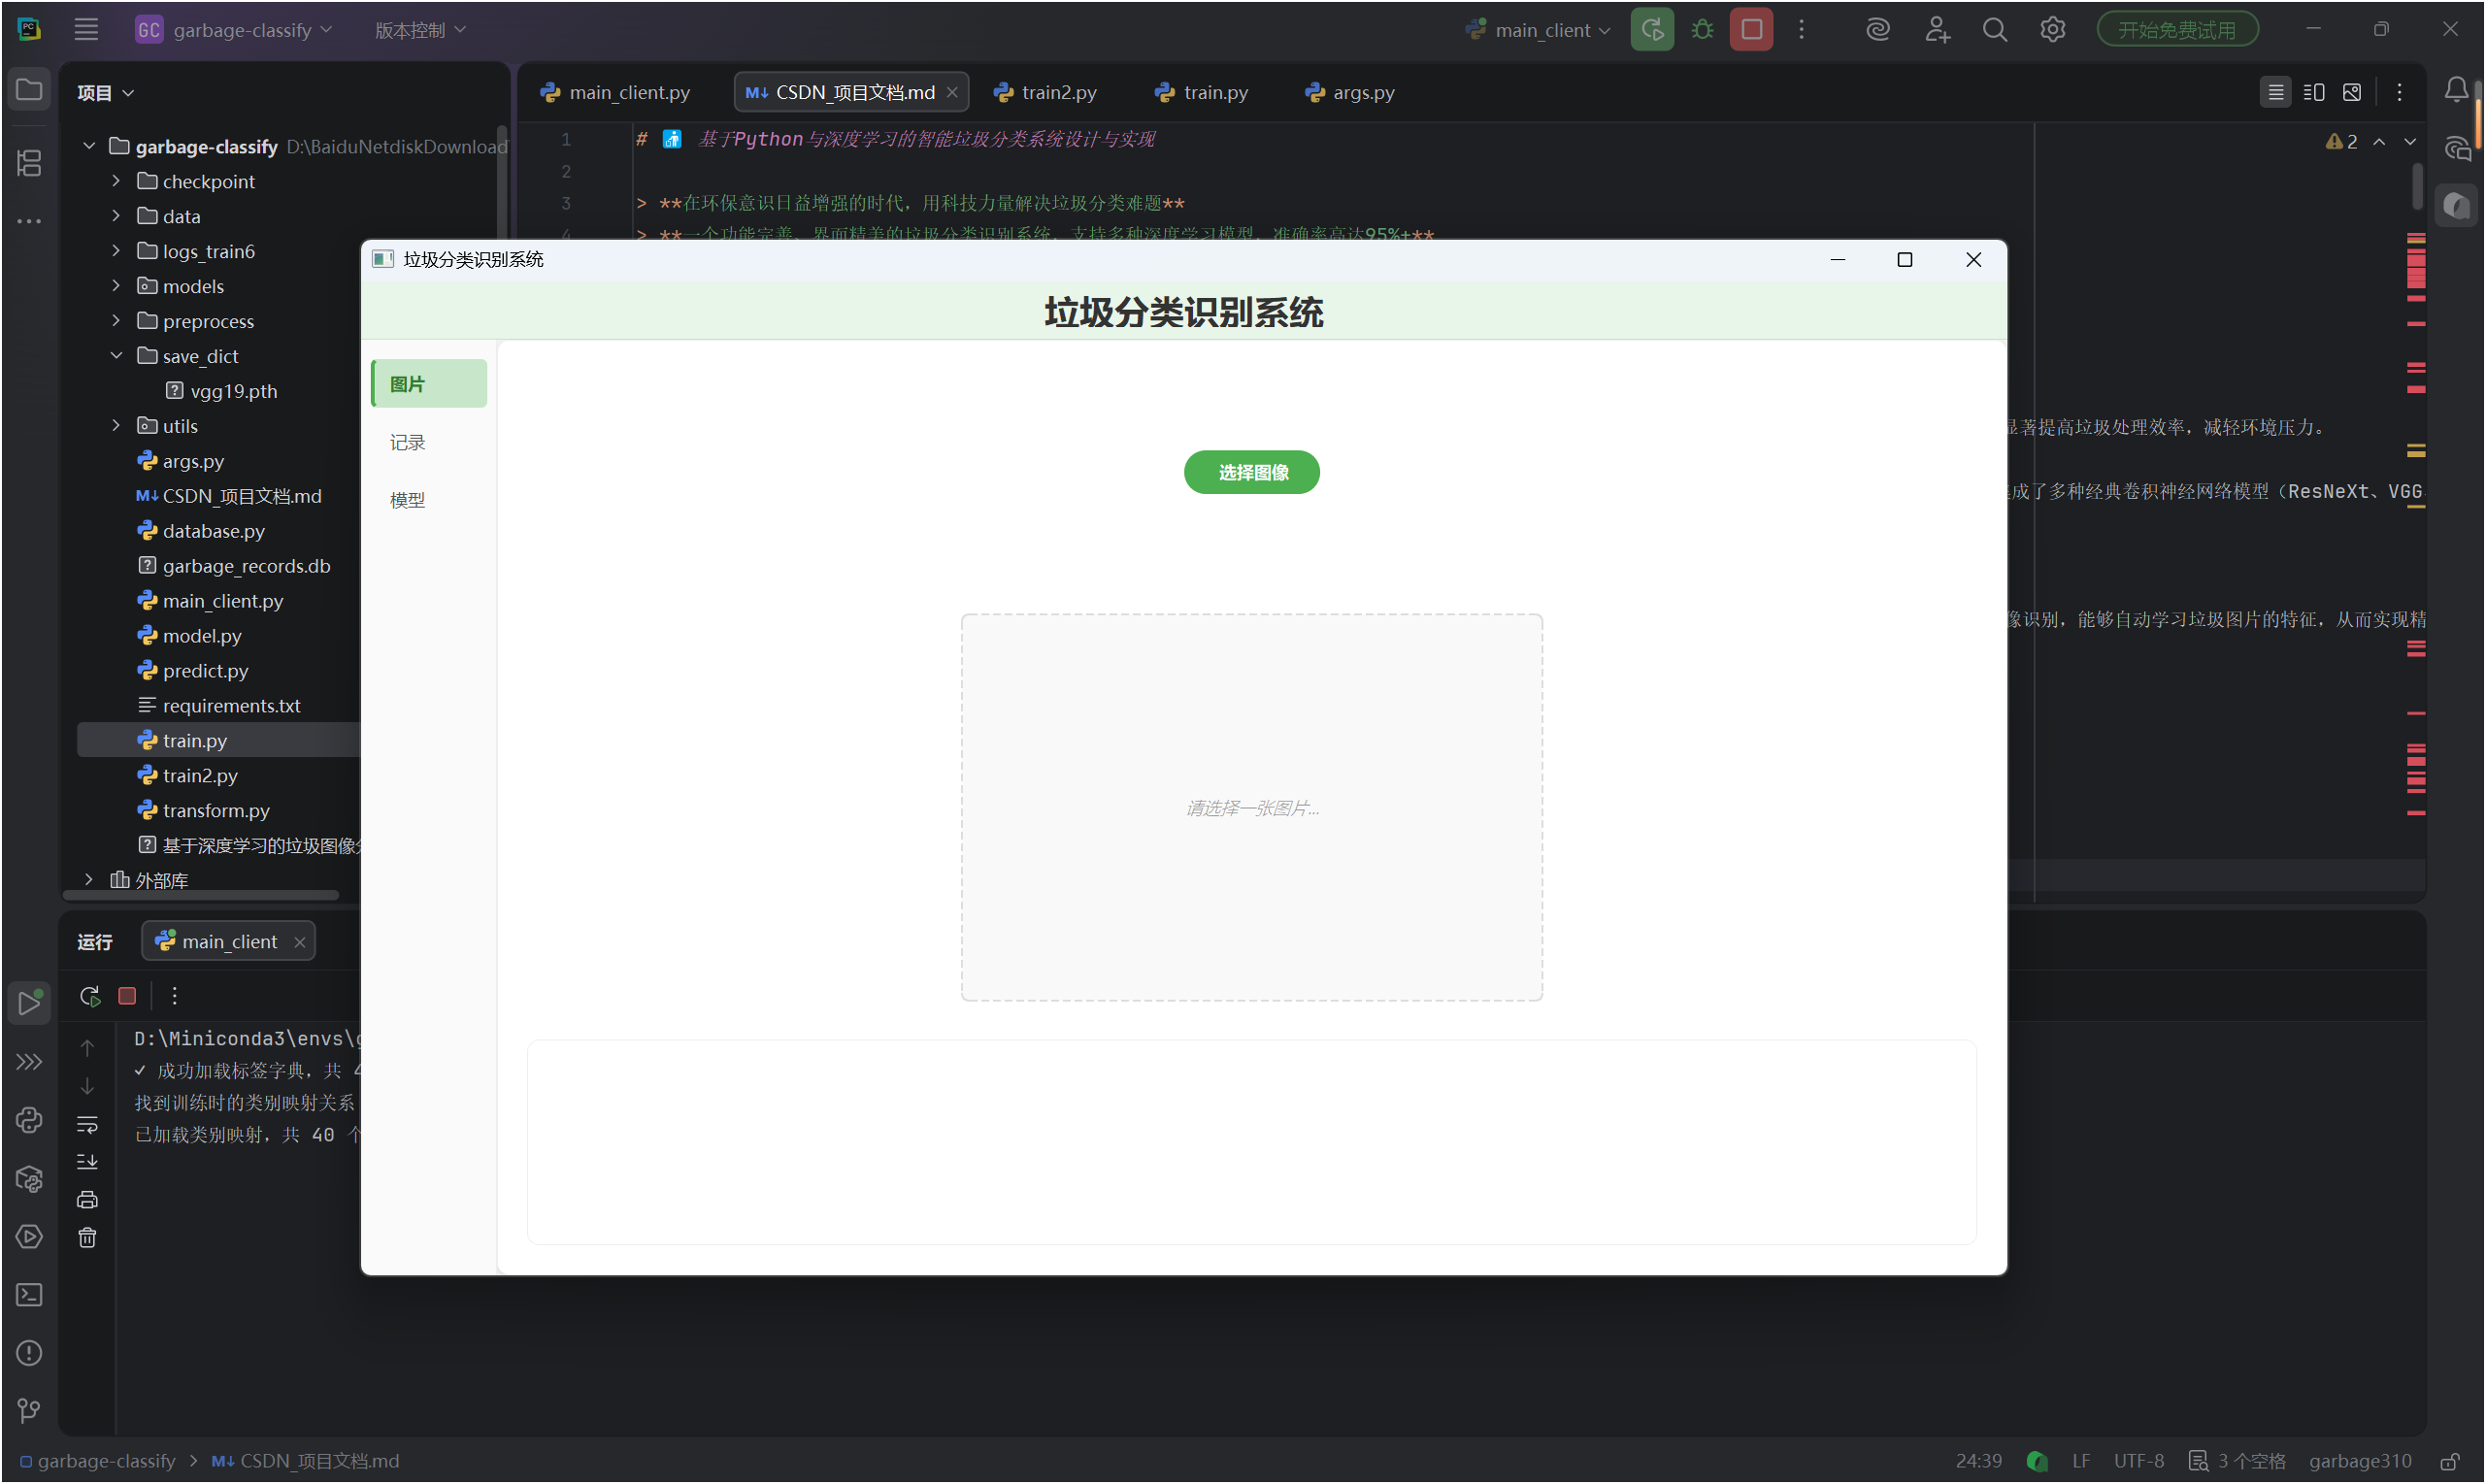Click the 开始免费试用 button
The height and width of the screenshot is (1484, 2486).
coord(2177,30)
